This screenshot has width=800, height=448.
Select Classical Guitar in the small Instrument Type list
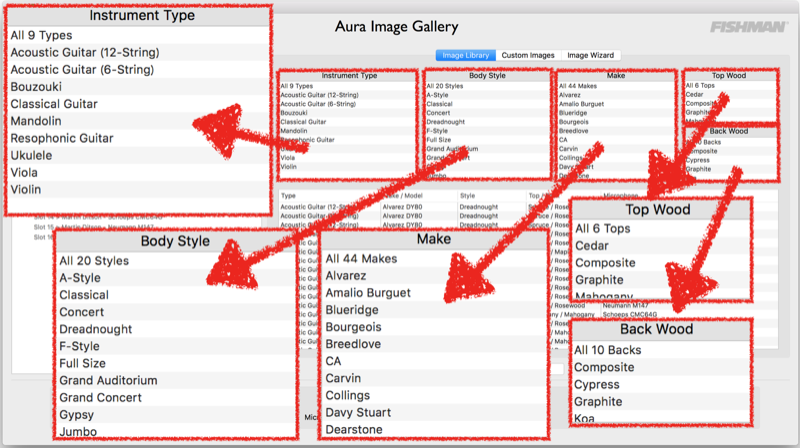tap(303, 122)
